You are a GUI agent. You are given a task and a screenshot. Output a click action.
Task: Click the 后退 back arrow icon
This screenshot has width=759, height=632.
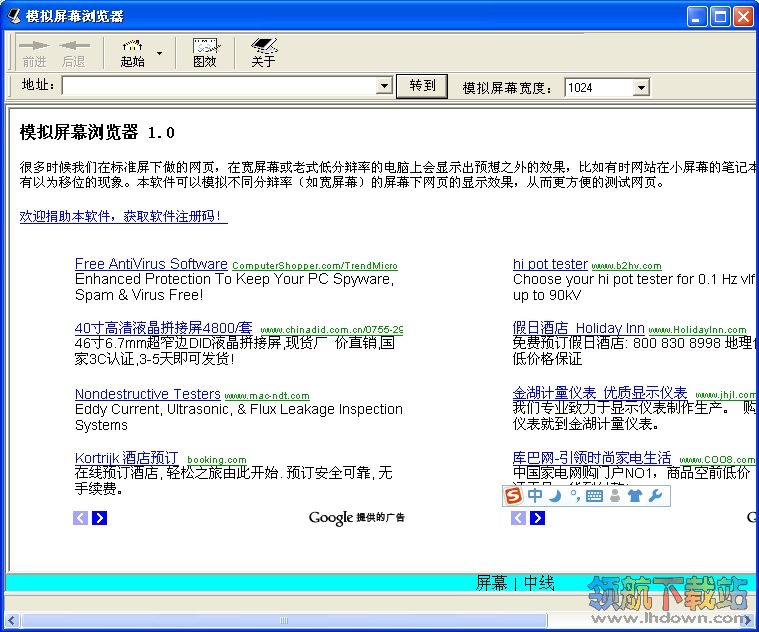coord(74,46)
